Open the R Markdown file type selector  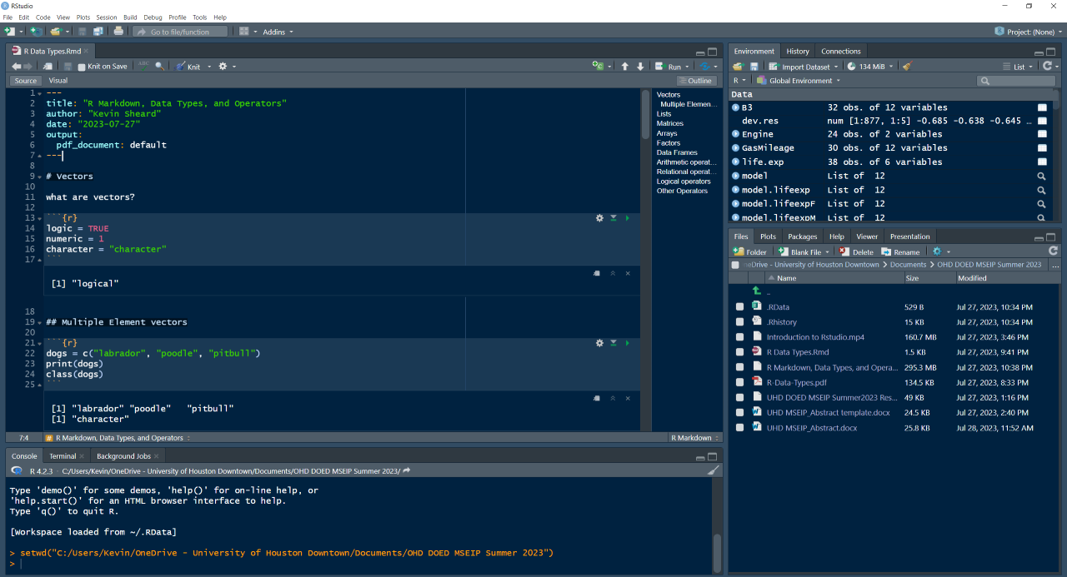(695, 438)
